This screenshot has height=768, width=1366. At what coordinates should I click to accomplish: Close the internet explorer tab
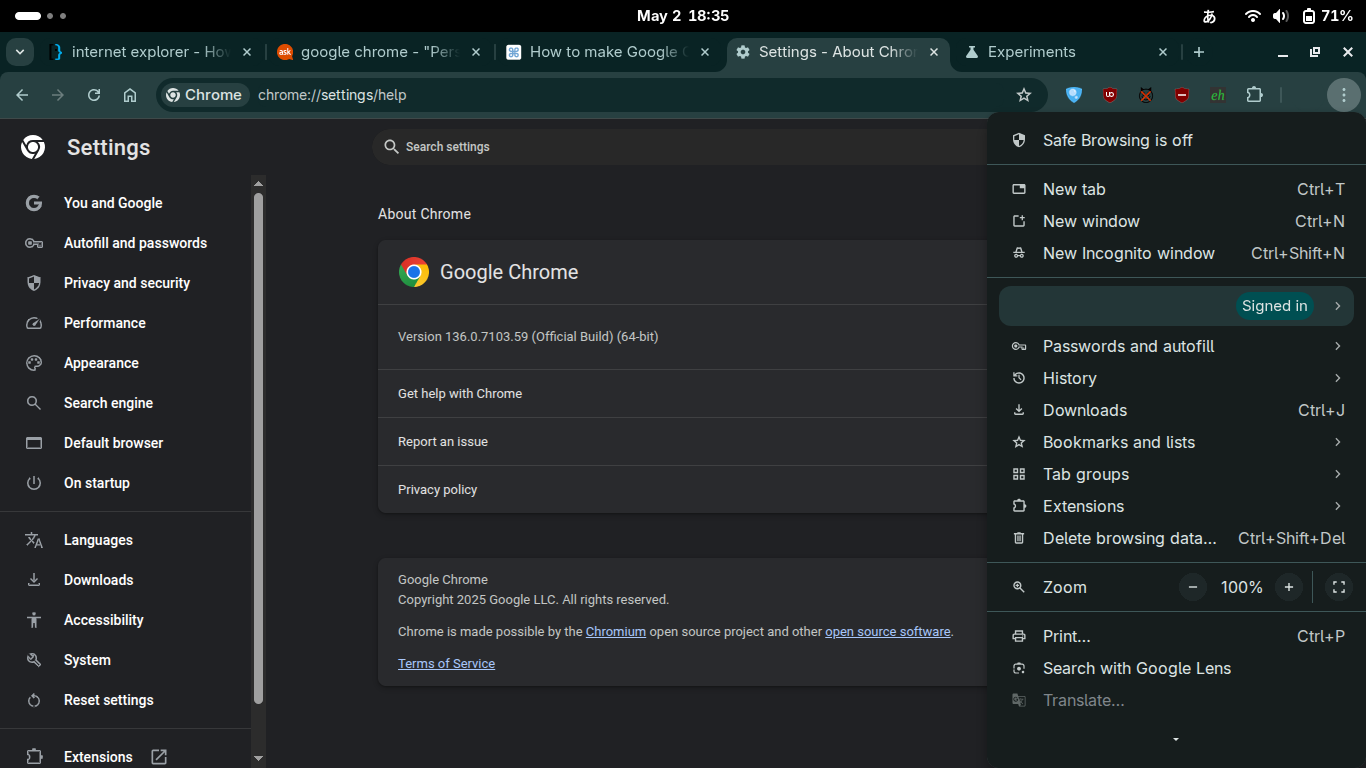point(247,52)
